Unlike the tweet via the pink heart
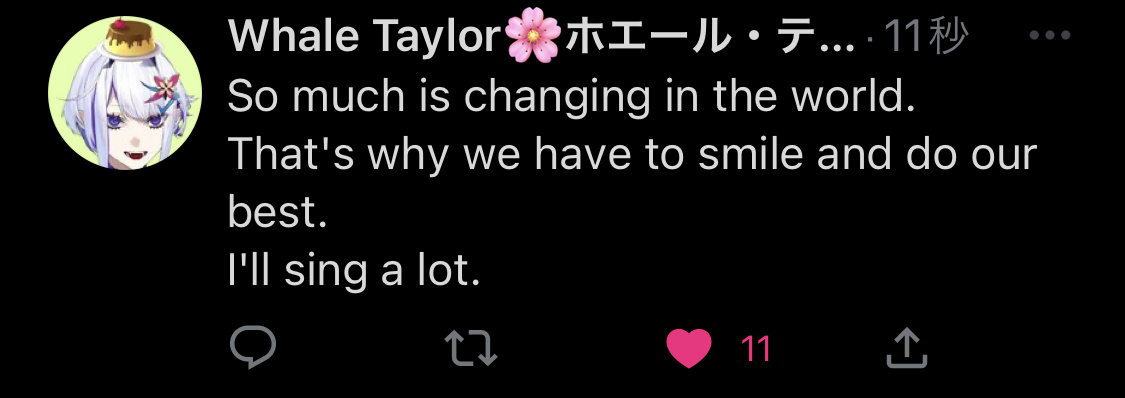 689,349
